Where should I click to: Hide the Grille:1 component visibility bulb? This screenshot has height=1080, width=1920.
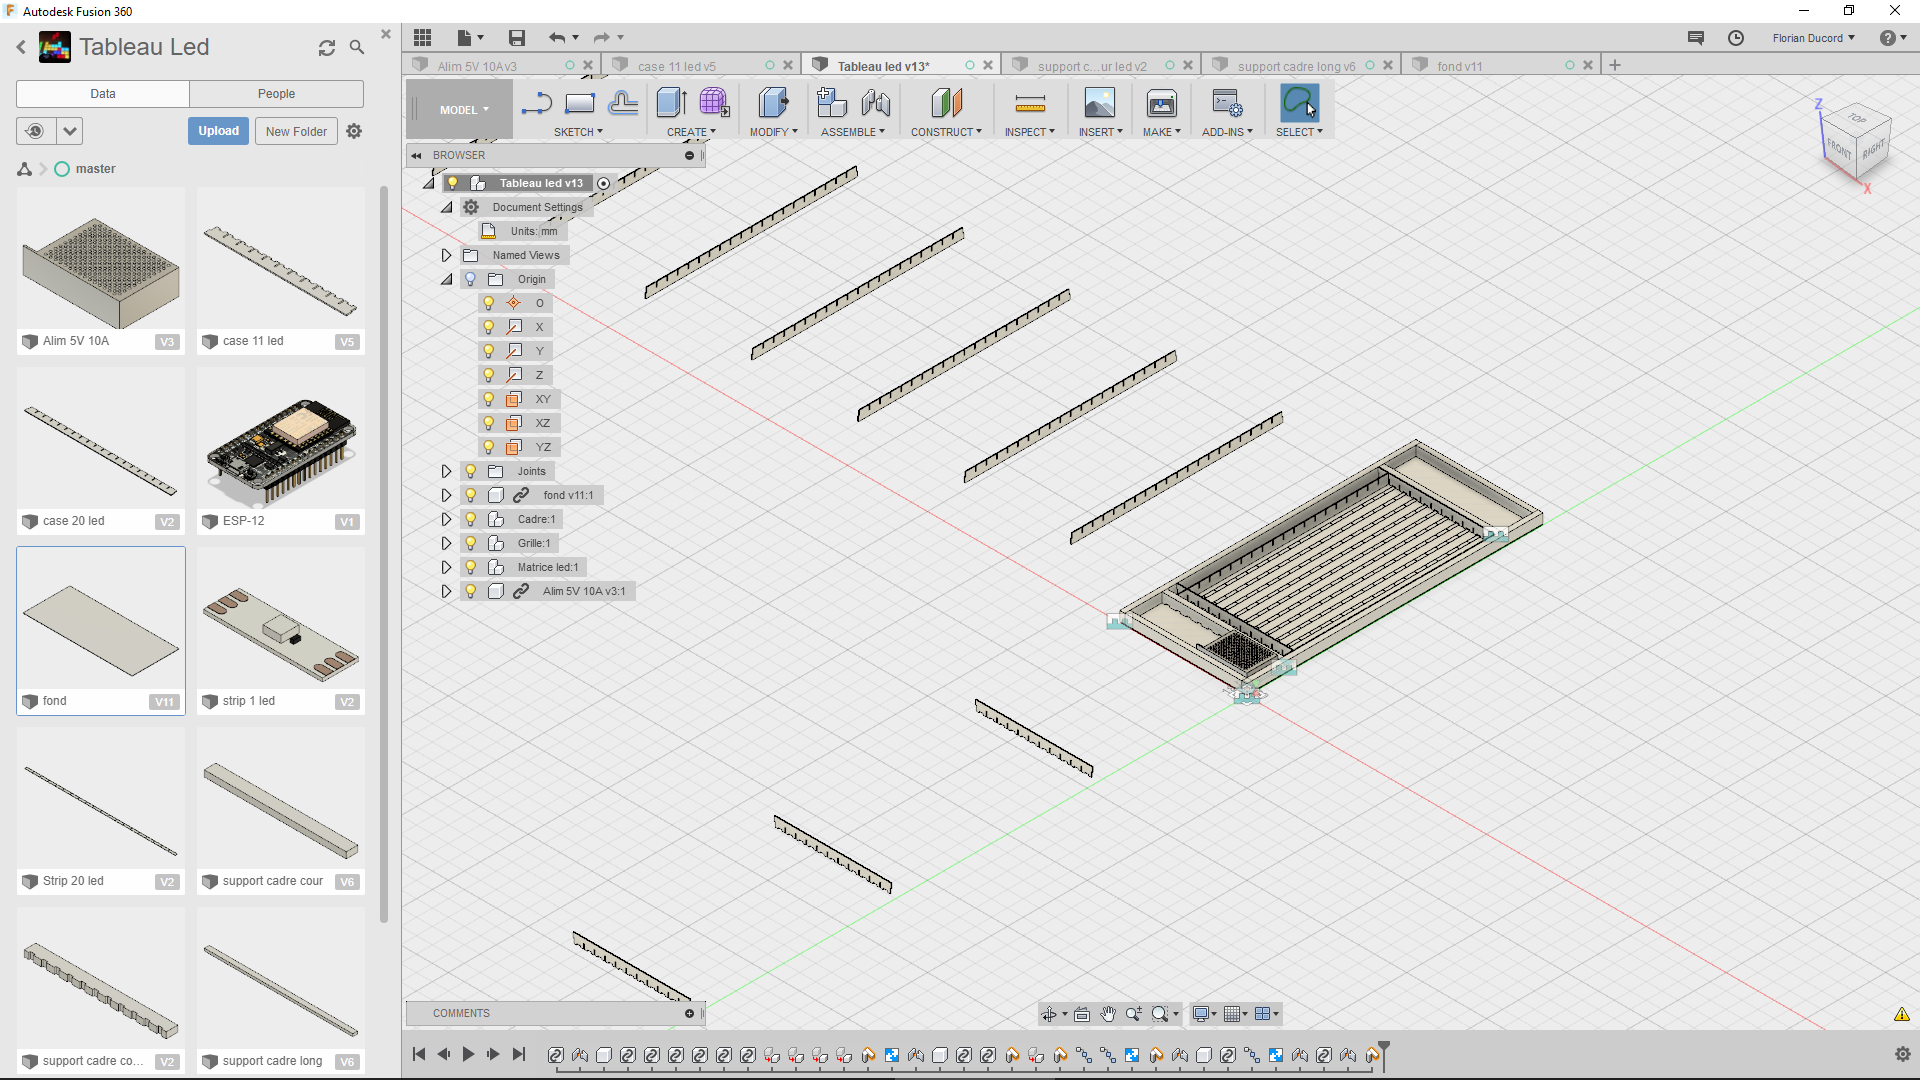(x=470, y=543)
